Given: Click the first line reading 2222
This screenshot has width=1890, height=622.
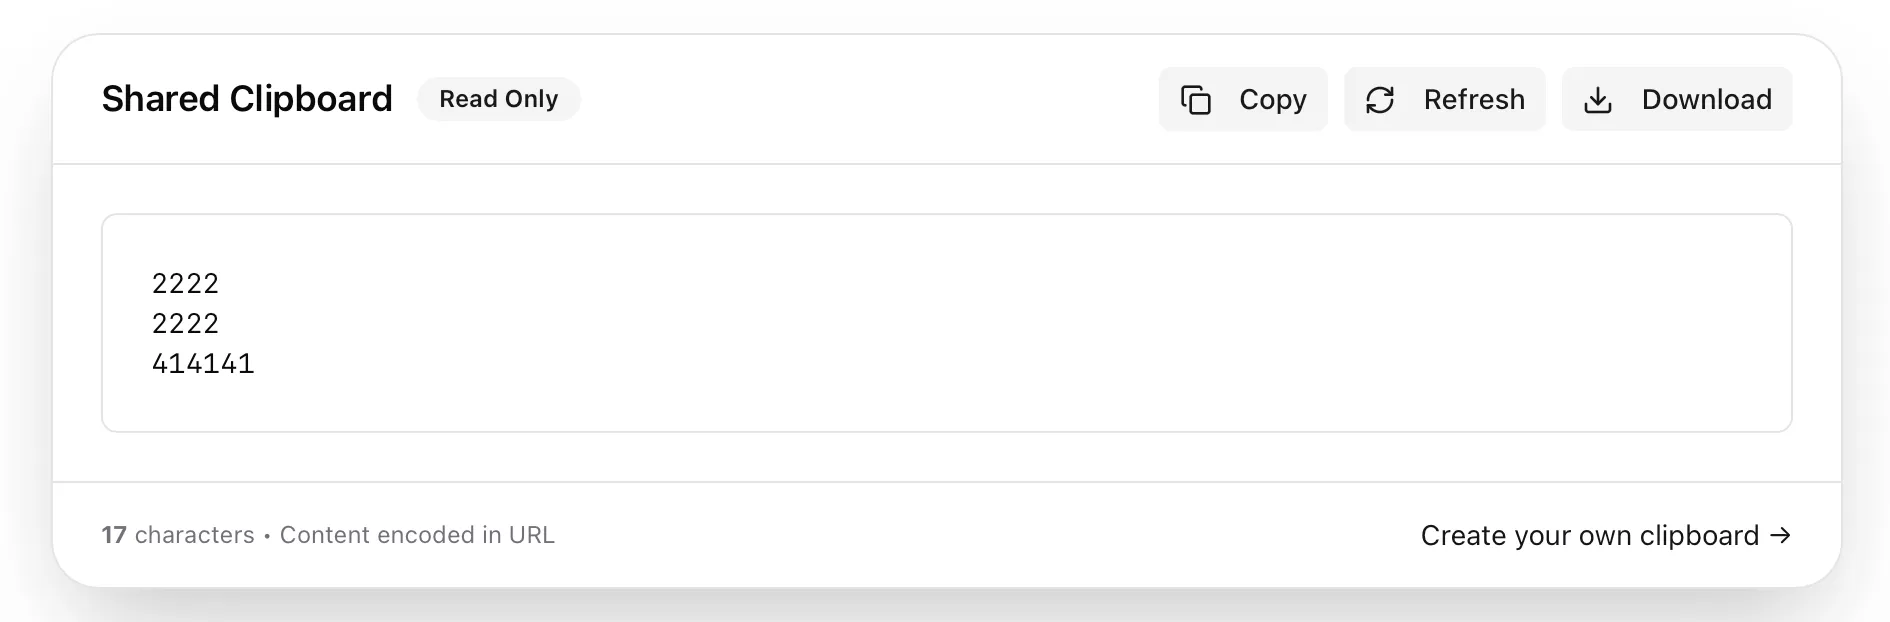Looking at the screenshot, I should (185, 284).
